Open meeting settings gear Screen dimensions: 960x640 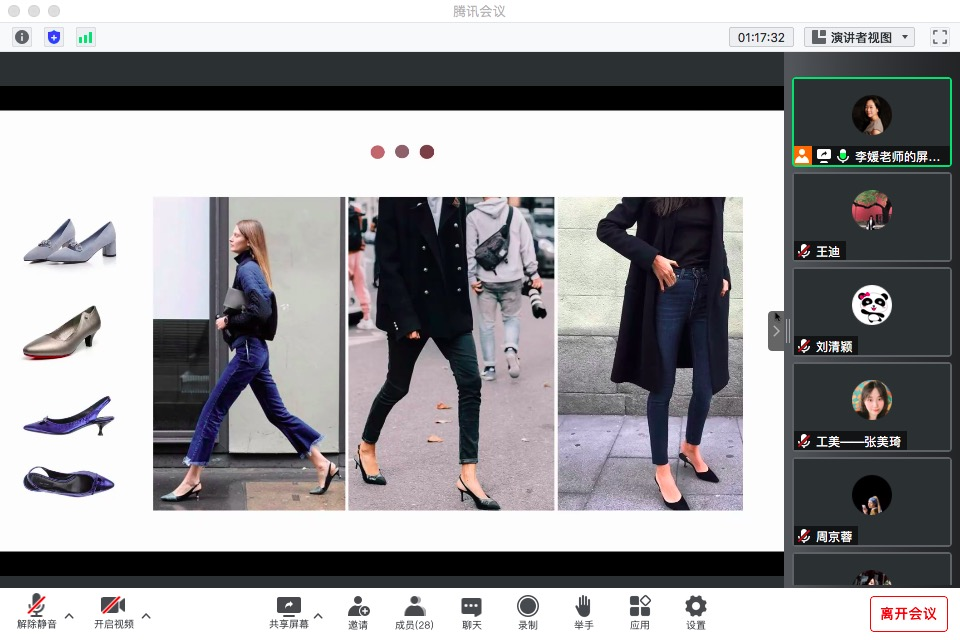(x=696, y=612)
